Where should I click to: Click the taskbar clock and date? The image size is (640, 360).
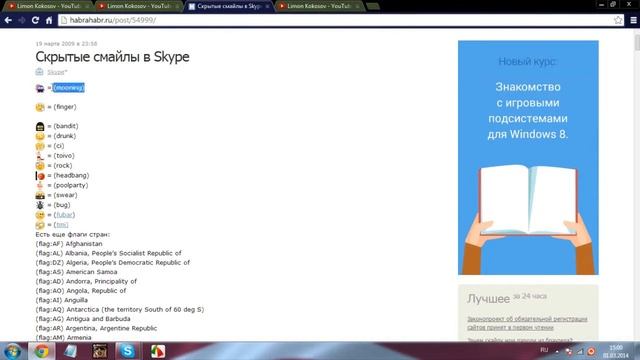pos(616,351)
